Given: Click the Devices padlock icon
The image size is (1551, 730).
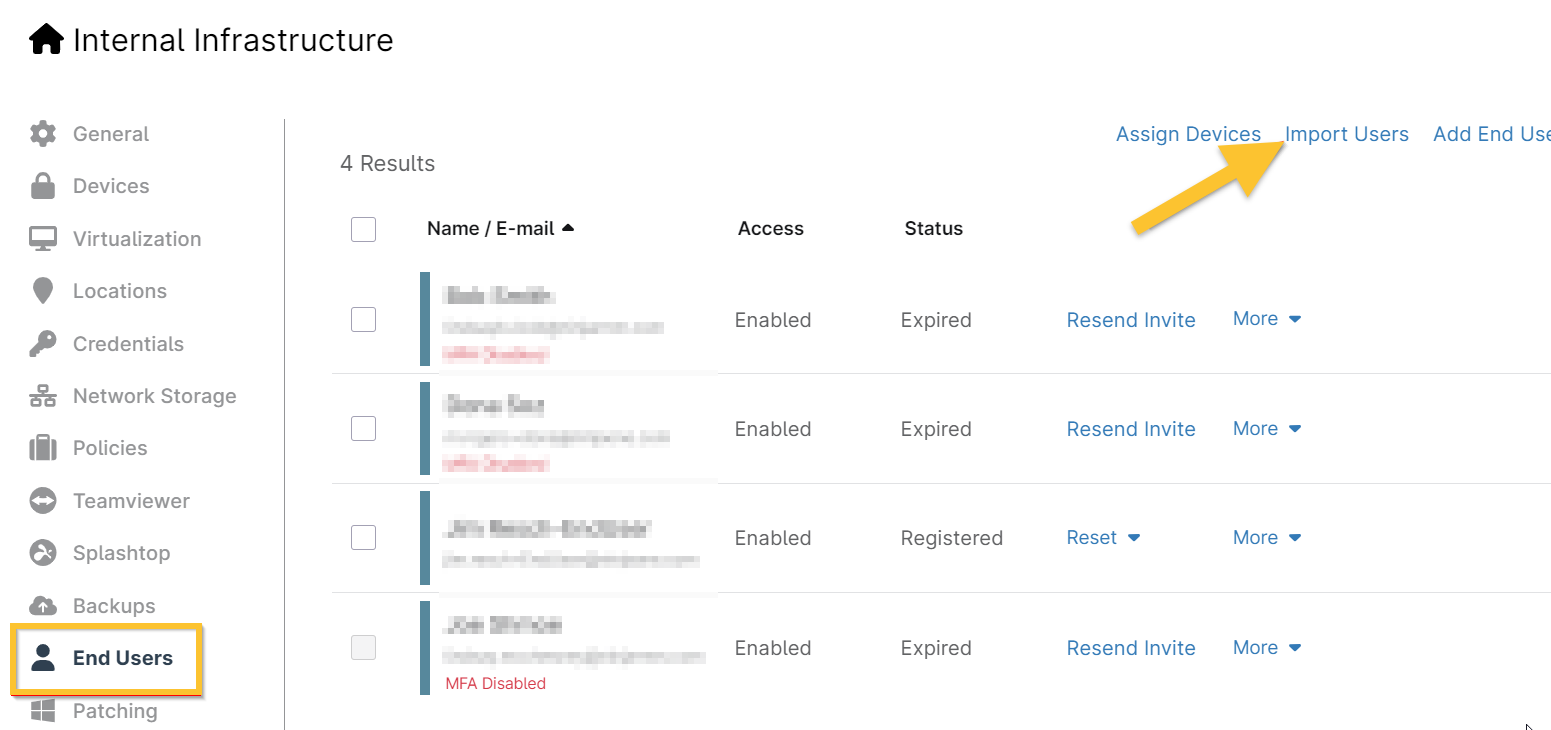Looking at the screenshot, I should pyautogui.click(x=43, y=186).
